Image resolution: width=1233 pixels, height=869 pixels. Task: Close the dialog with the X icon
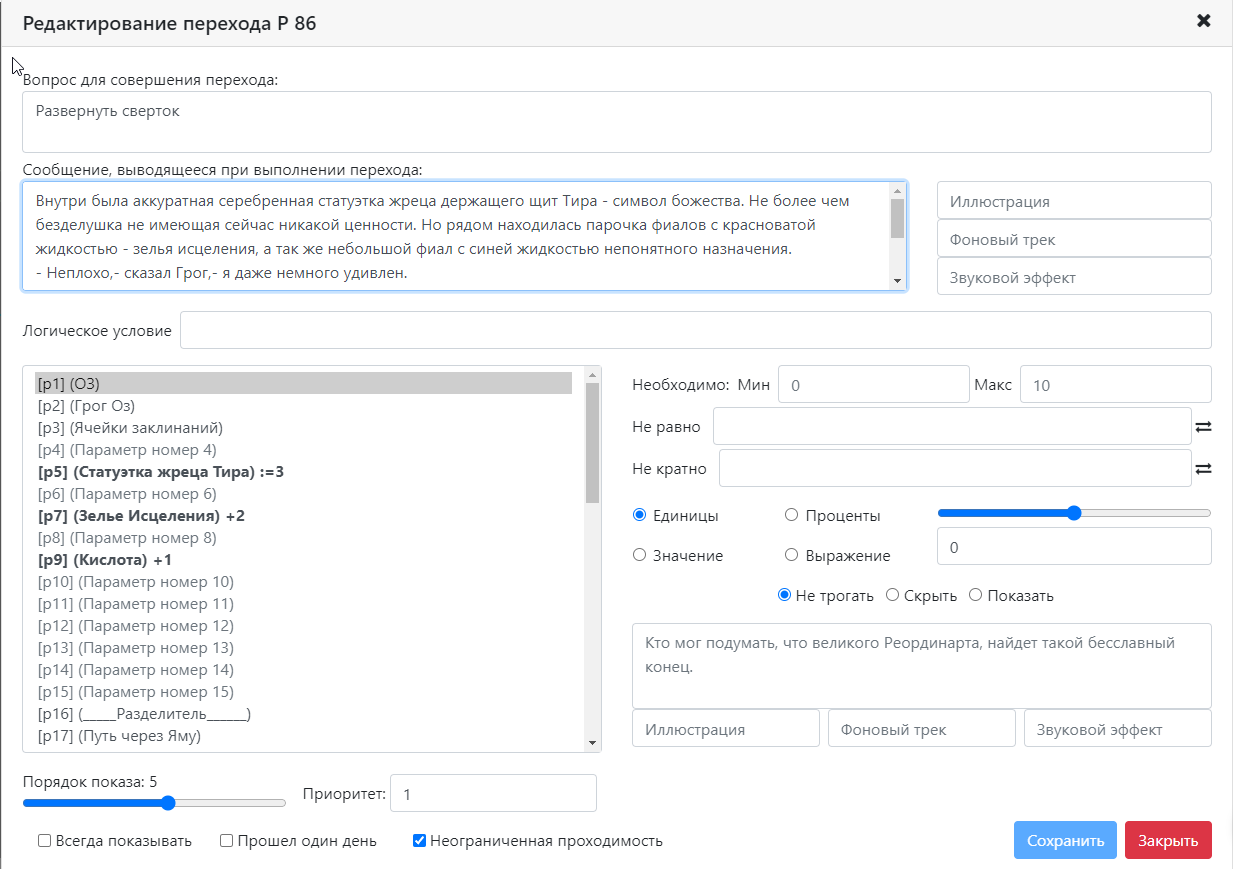[1204, 21]
